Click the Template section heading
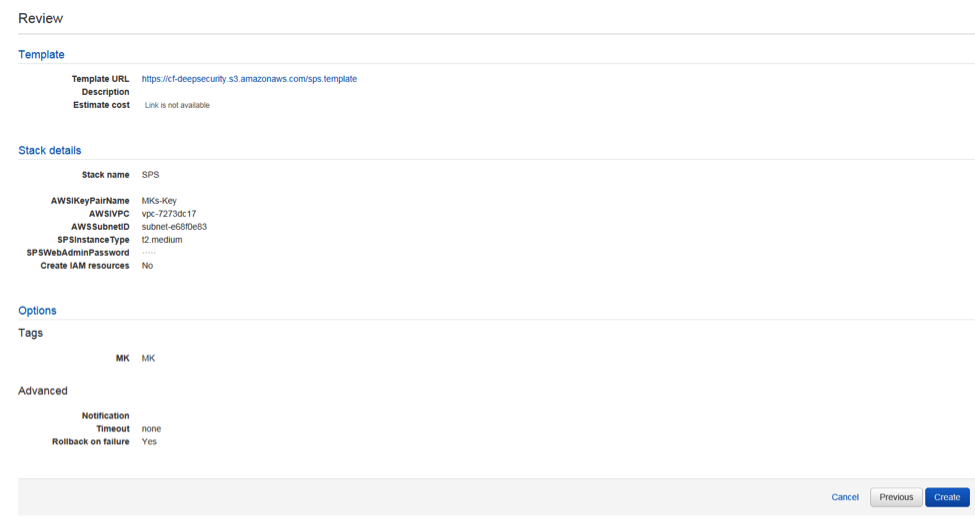The image size is (975, 524). click(41, 54)
